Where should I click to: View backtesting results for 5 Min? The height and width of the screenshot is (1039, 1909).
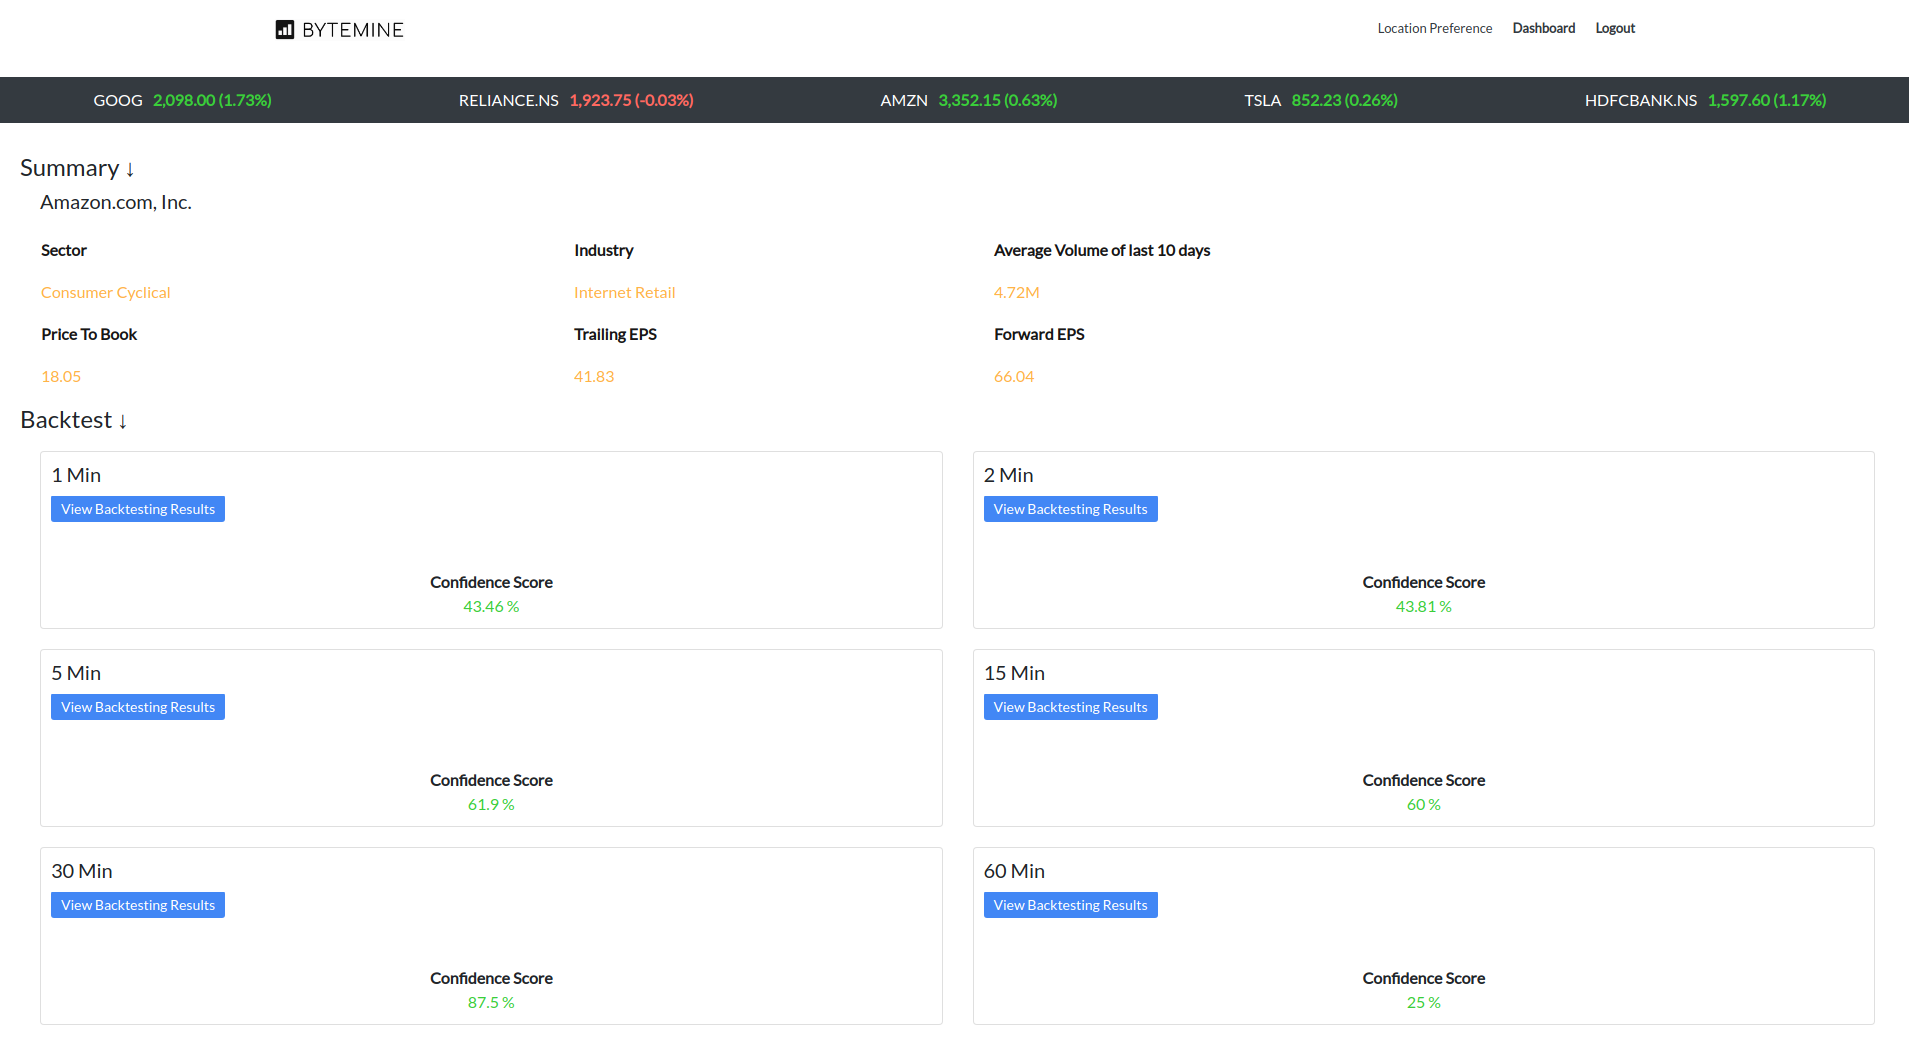138,707
